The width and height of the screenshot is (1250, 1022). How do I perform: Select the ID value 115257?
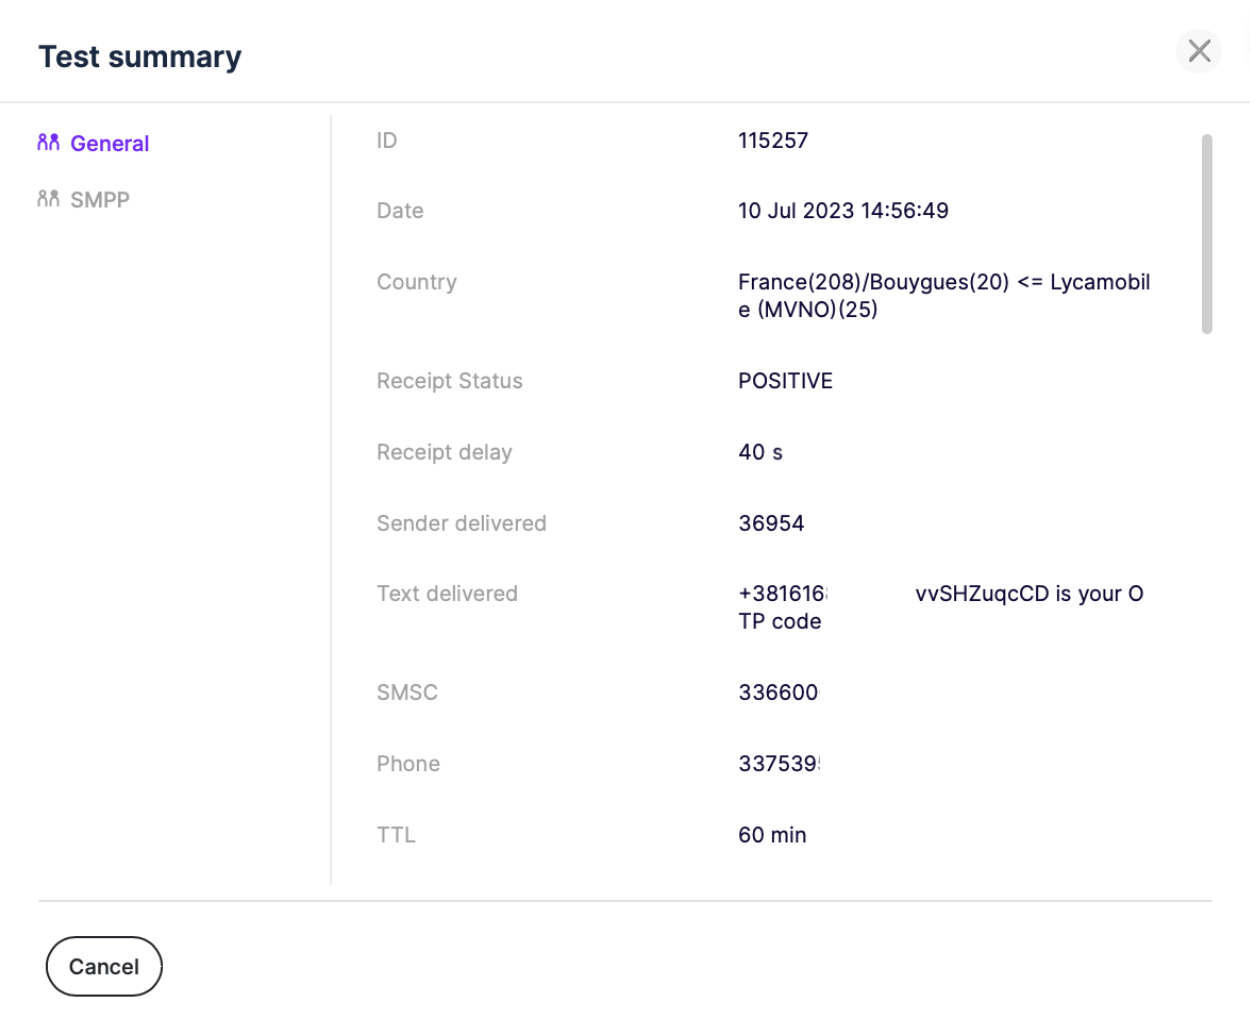(772, 141)
